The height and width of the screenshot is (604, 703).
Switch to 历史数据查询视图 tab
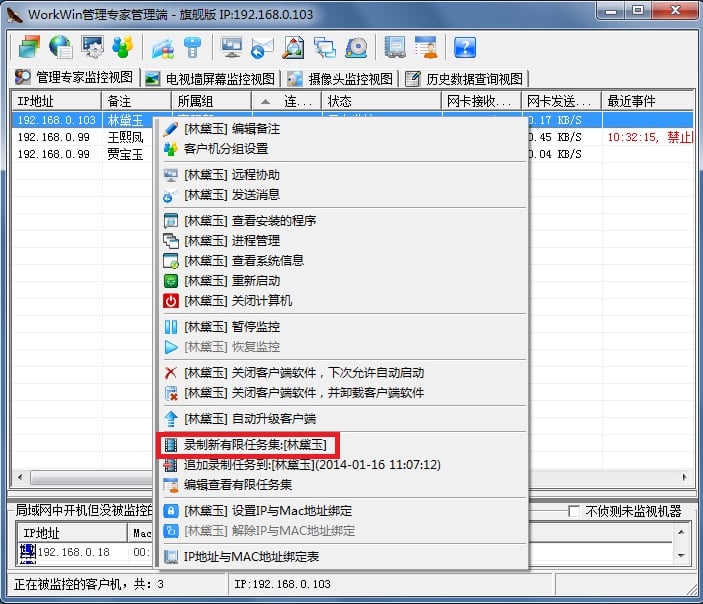[465, 79]
